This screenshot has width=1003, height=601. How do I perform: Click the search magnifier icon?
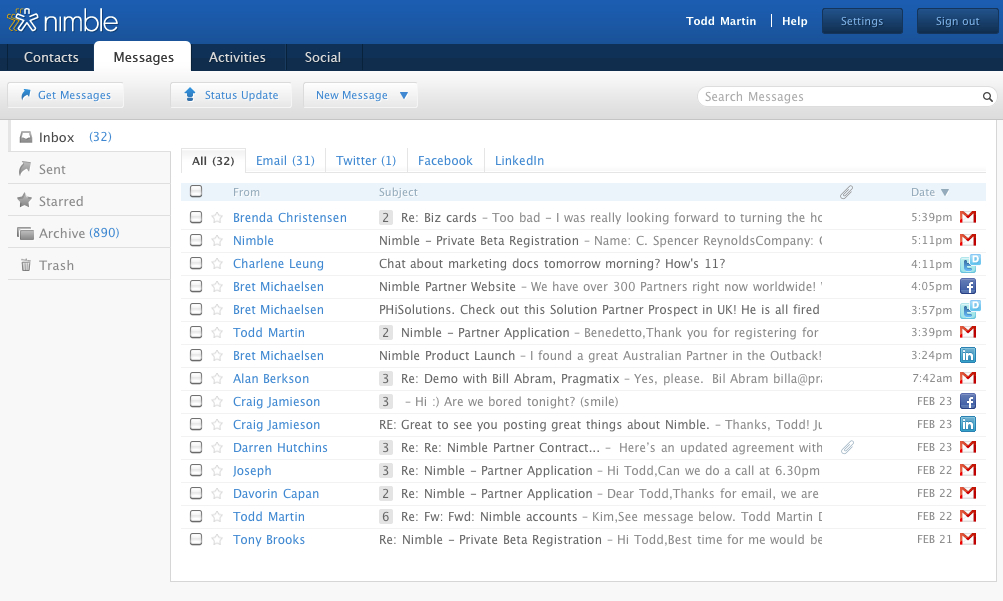point(987,97)
